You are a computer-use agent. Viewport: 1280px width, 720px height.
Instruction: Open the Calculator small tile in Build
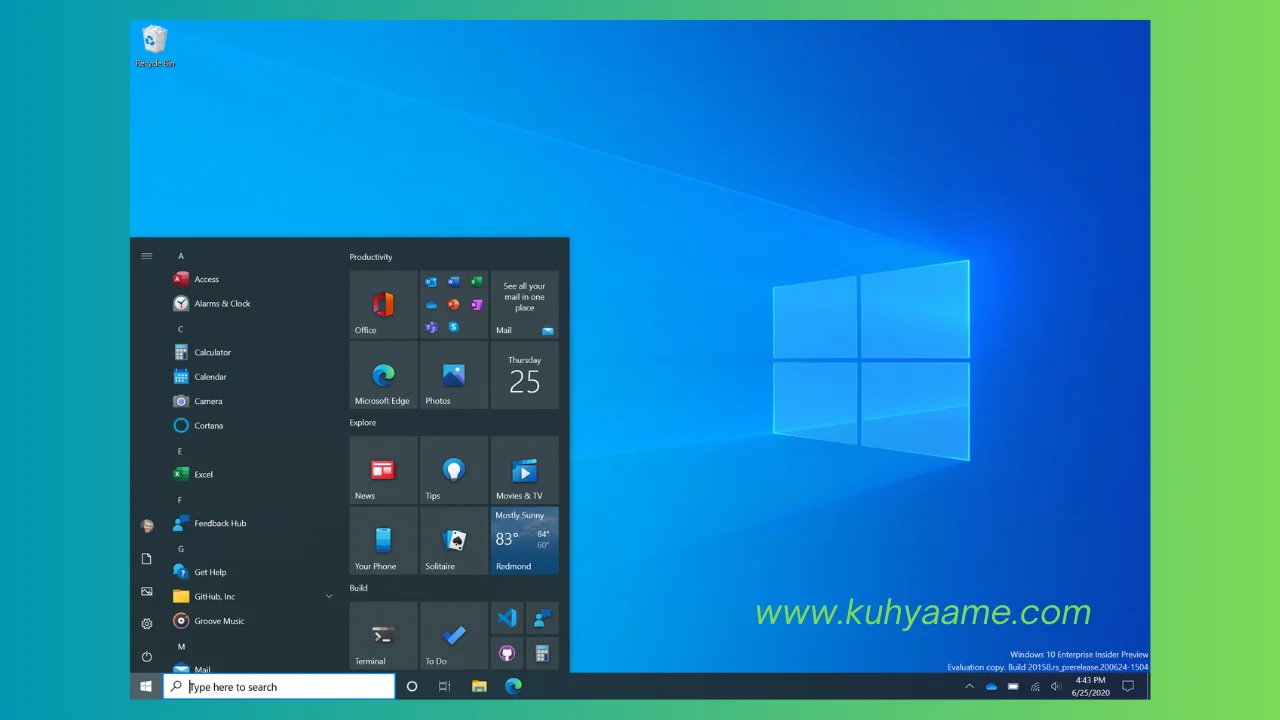coord(542,653)
